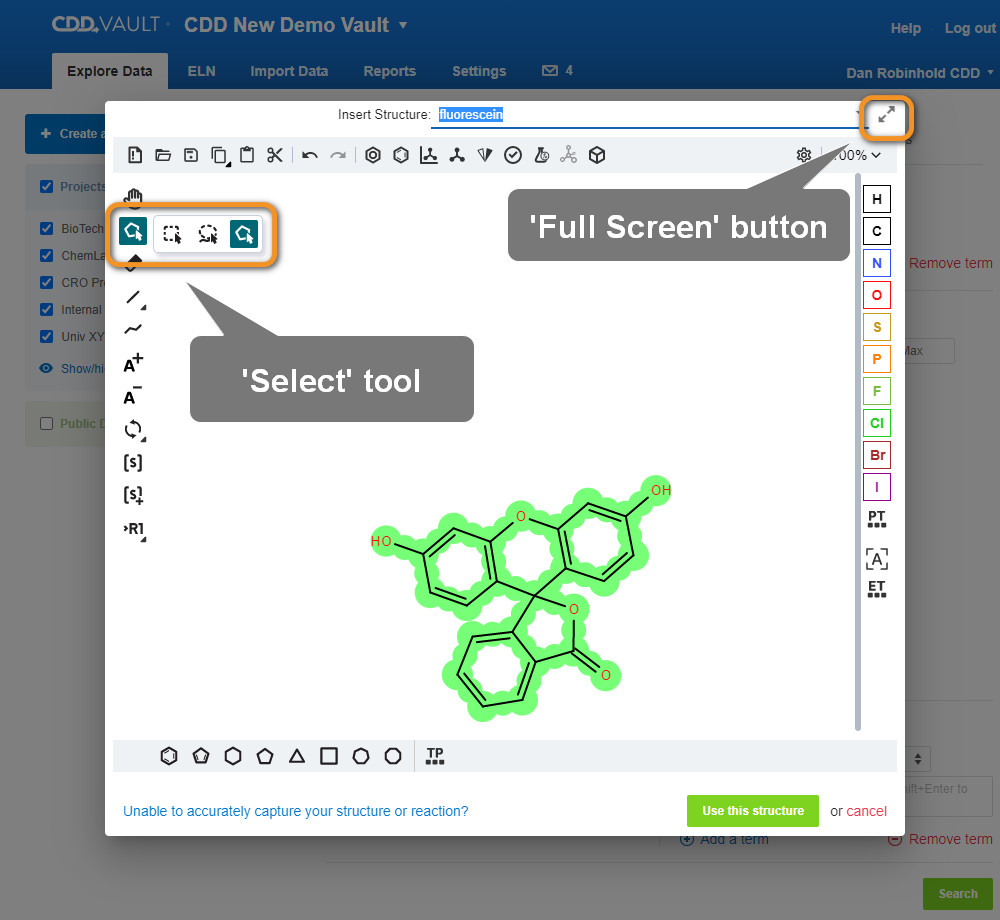Select the red Oxygen atom button

tap(877, 295)
